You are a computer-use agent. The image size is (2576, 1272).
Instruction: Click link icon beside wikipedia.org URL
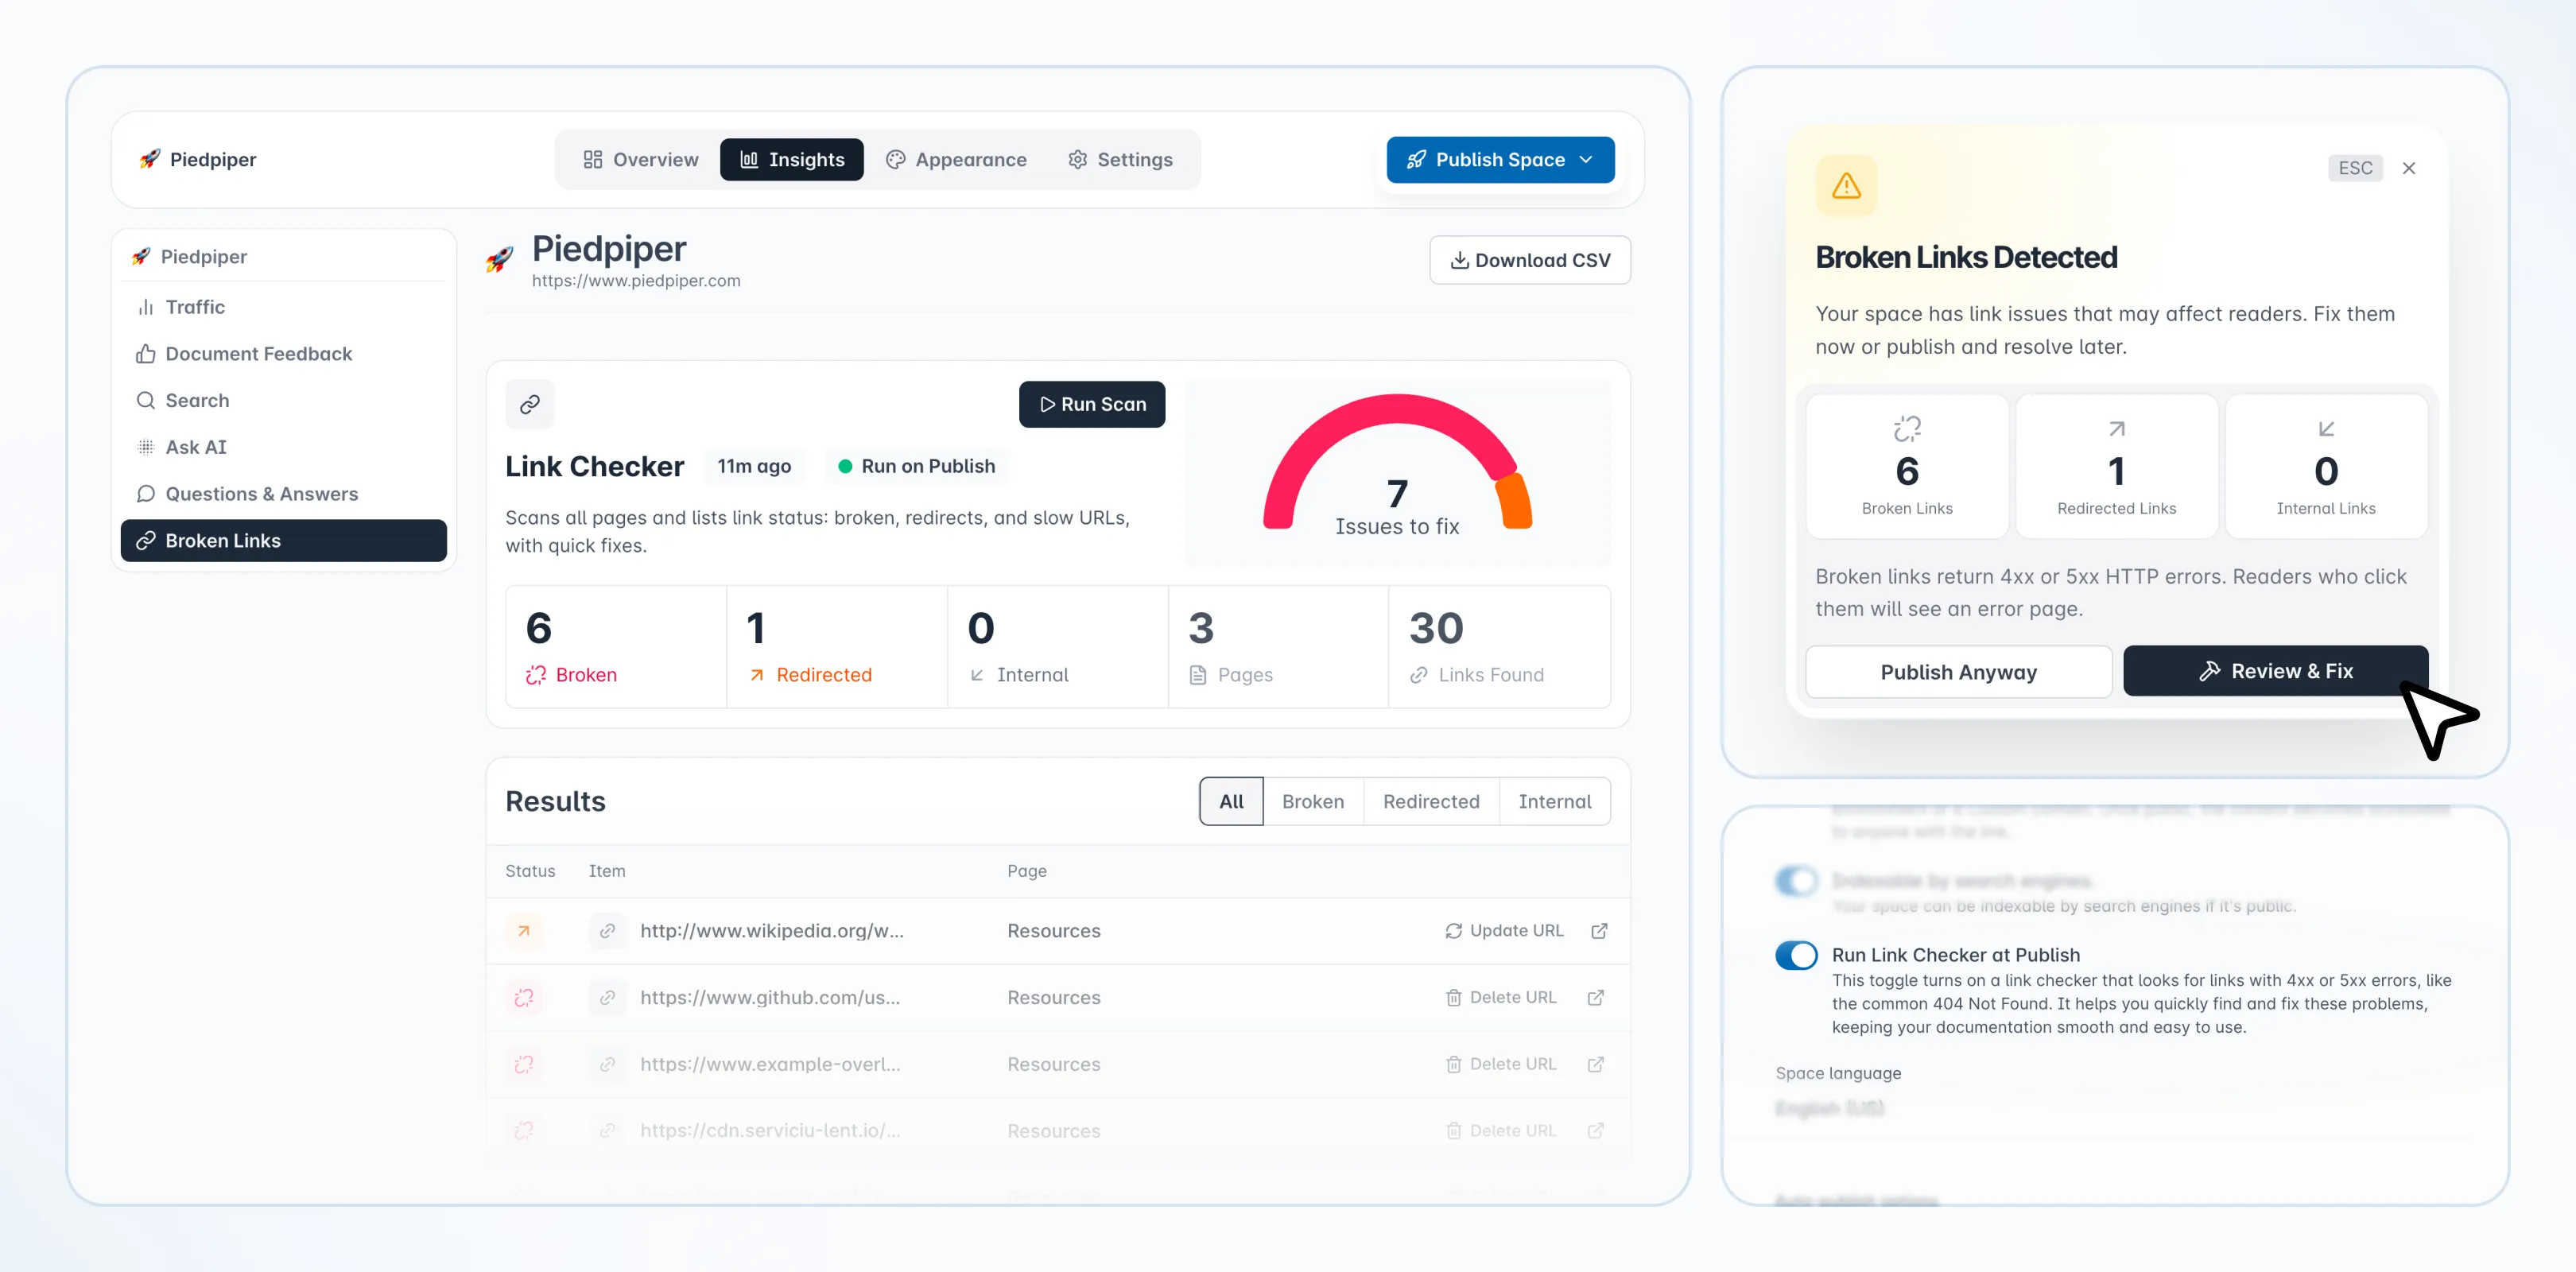[607, 931]
